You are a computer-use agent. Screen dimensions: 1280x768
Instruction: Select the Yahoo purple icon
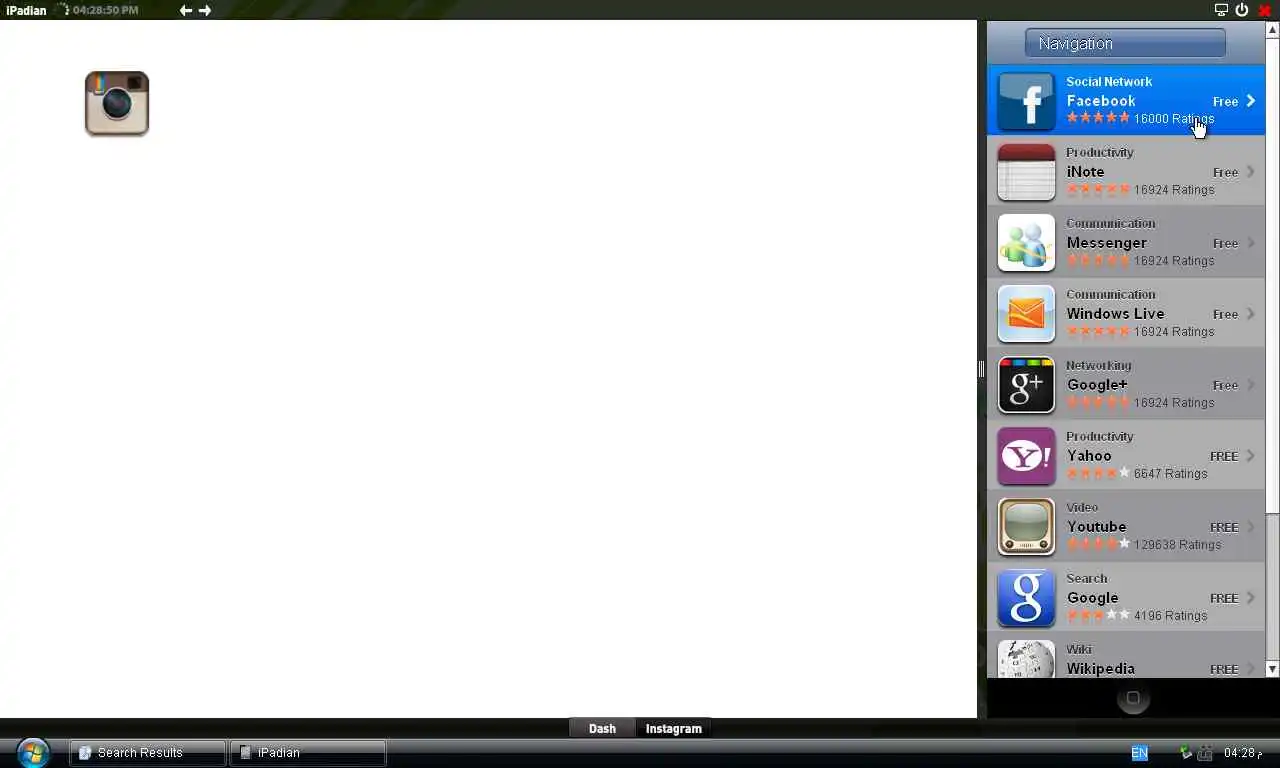point(1026,456)
